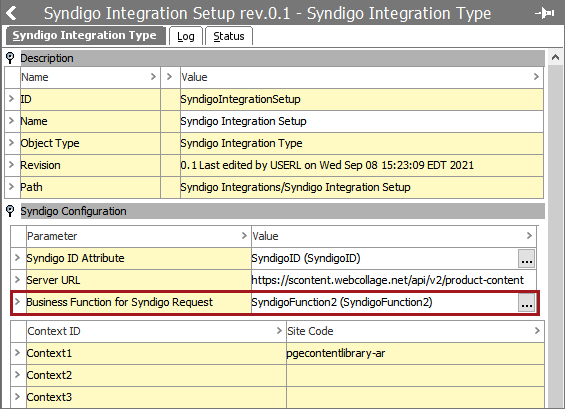Image resolution: width=565 pixels, height=409 pixels.
Task: Click the pin icon in title bar
Action: point(544,13)
